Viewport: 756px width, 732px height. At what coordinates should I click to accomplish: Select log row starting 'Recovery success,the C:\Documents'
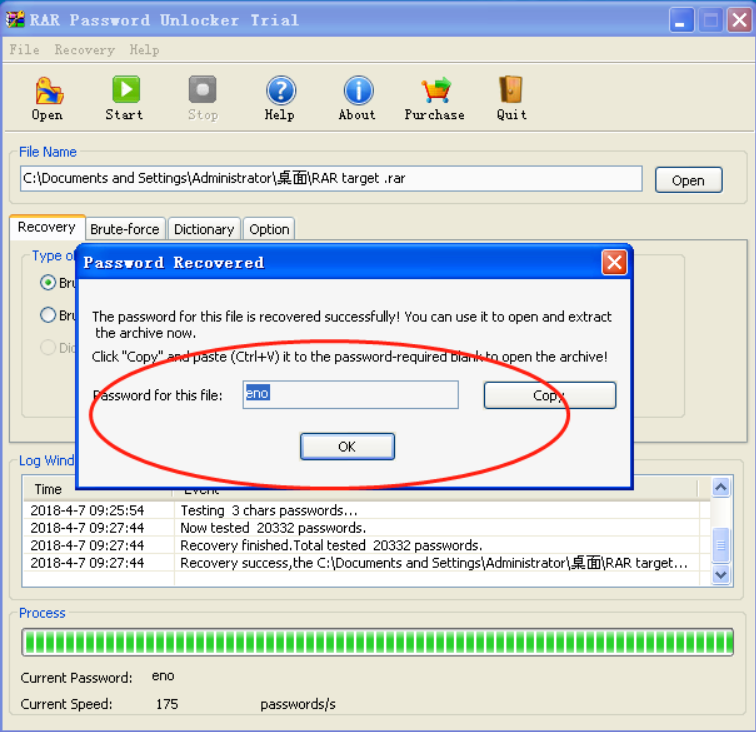(362, 563)
